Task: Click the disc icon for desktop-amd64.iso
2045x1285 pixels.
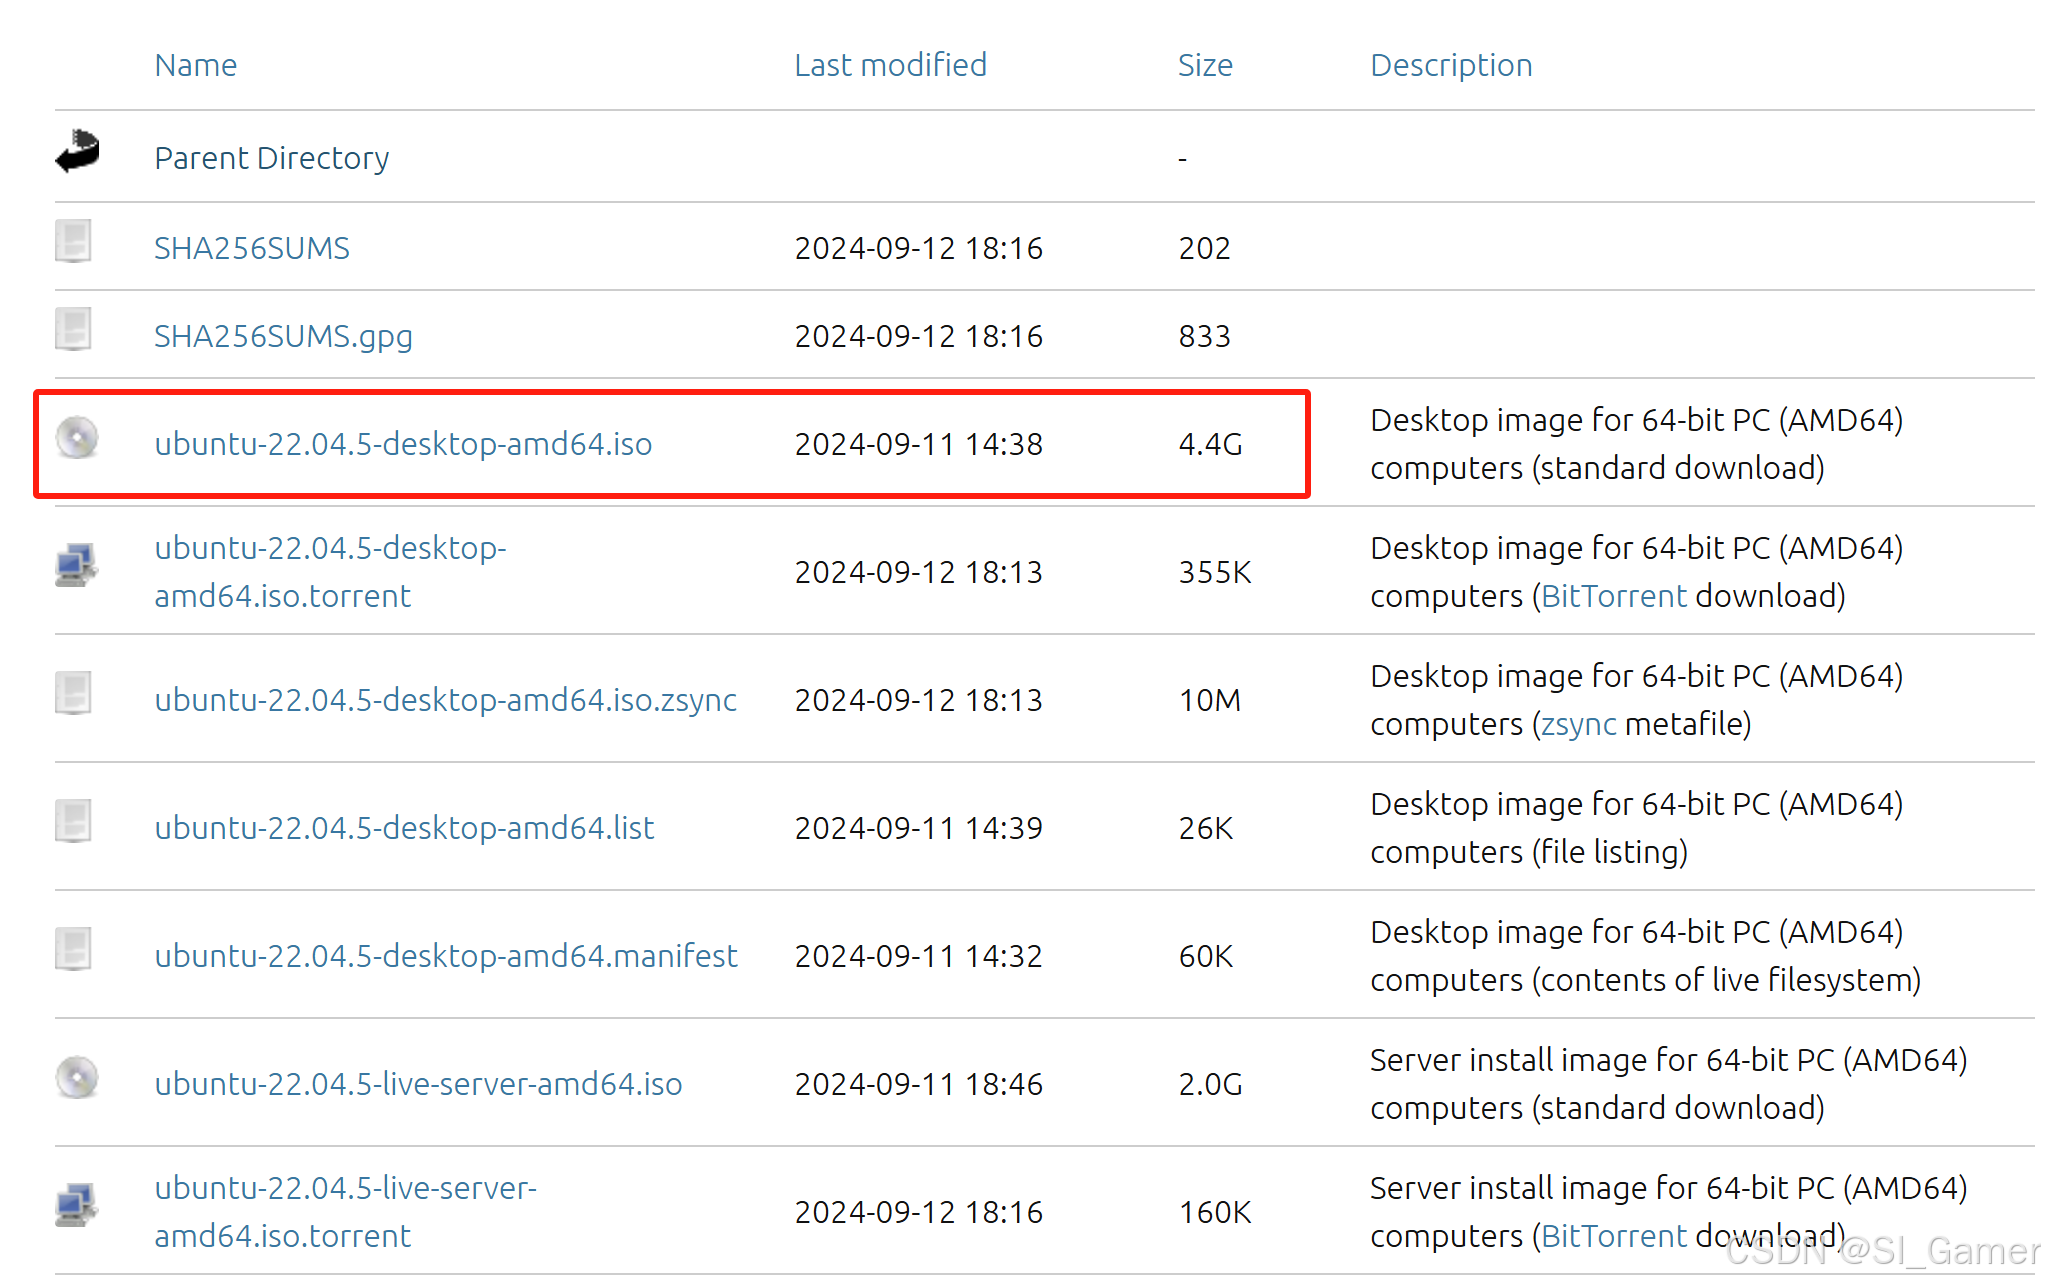Action: (77, 438)
